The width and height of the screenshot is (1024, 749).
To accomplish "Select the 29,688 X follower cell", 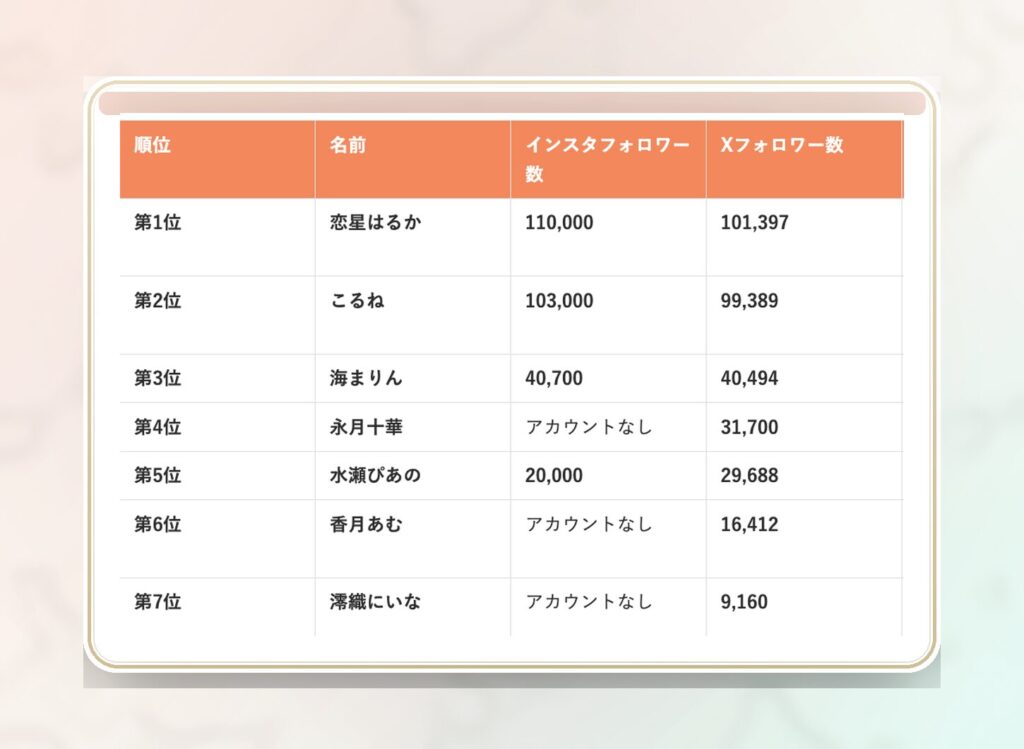I will pos(749,476).
